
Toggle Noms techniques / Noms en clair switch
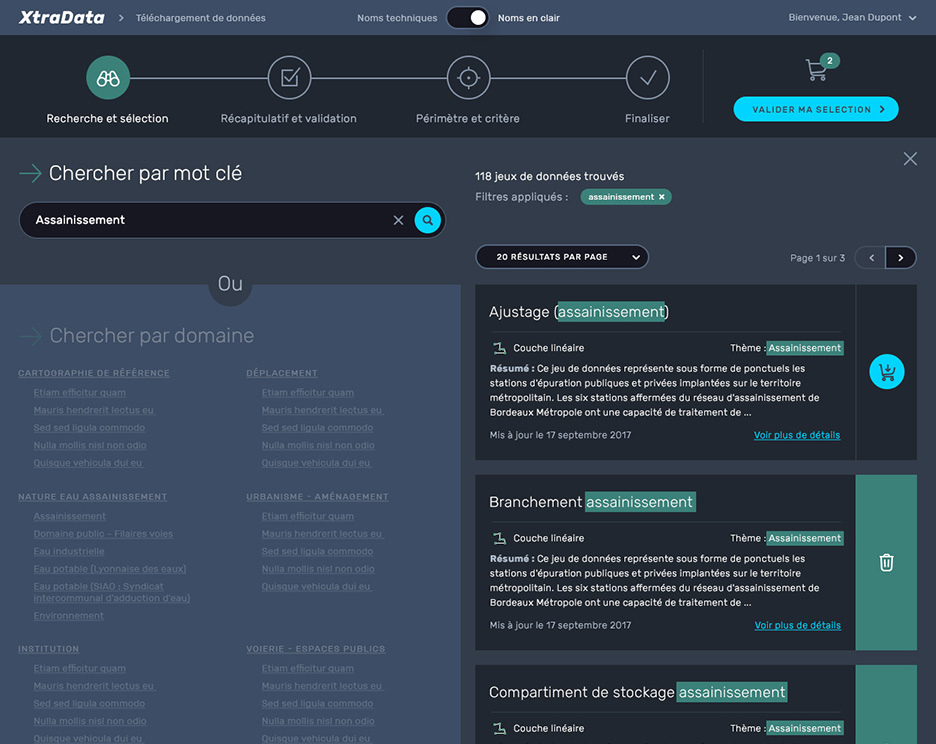click(x=467, y=18)
